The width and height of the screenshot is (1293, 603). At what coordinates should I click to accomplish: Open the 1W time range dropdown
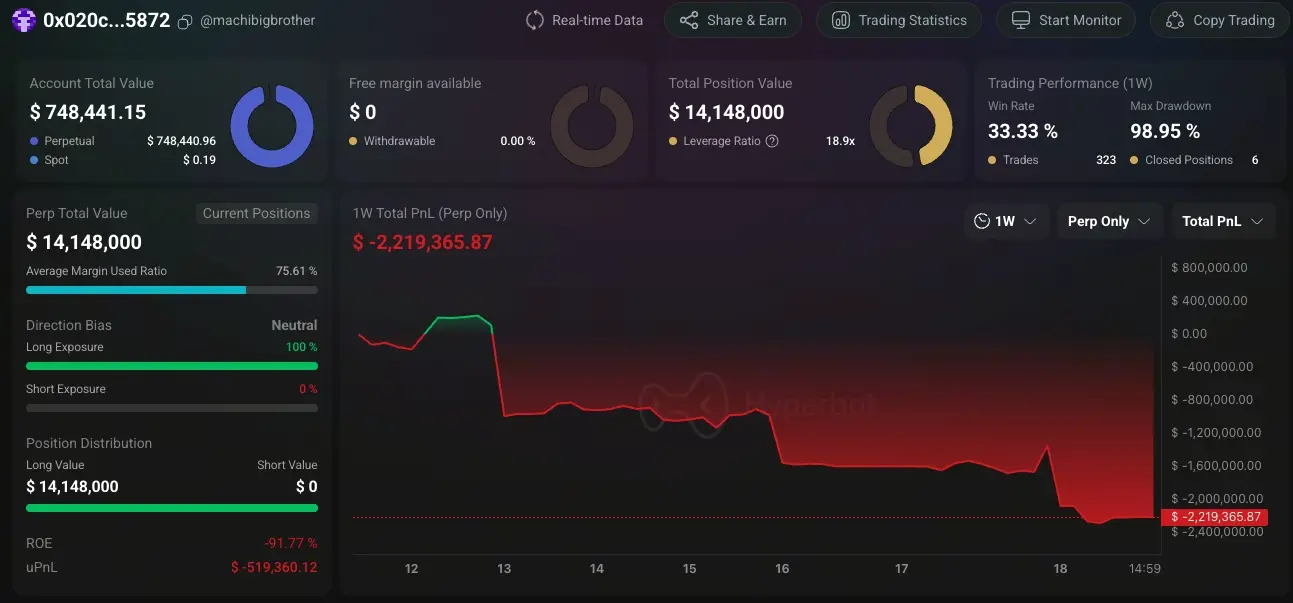tap(1006, 221)
